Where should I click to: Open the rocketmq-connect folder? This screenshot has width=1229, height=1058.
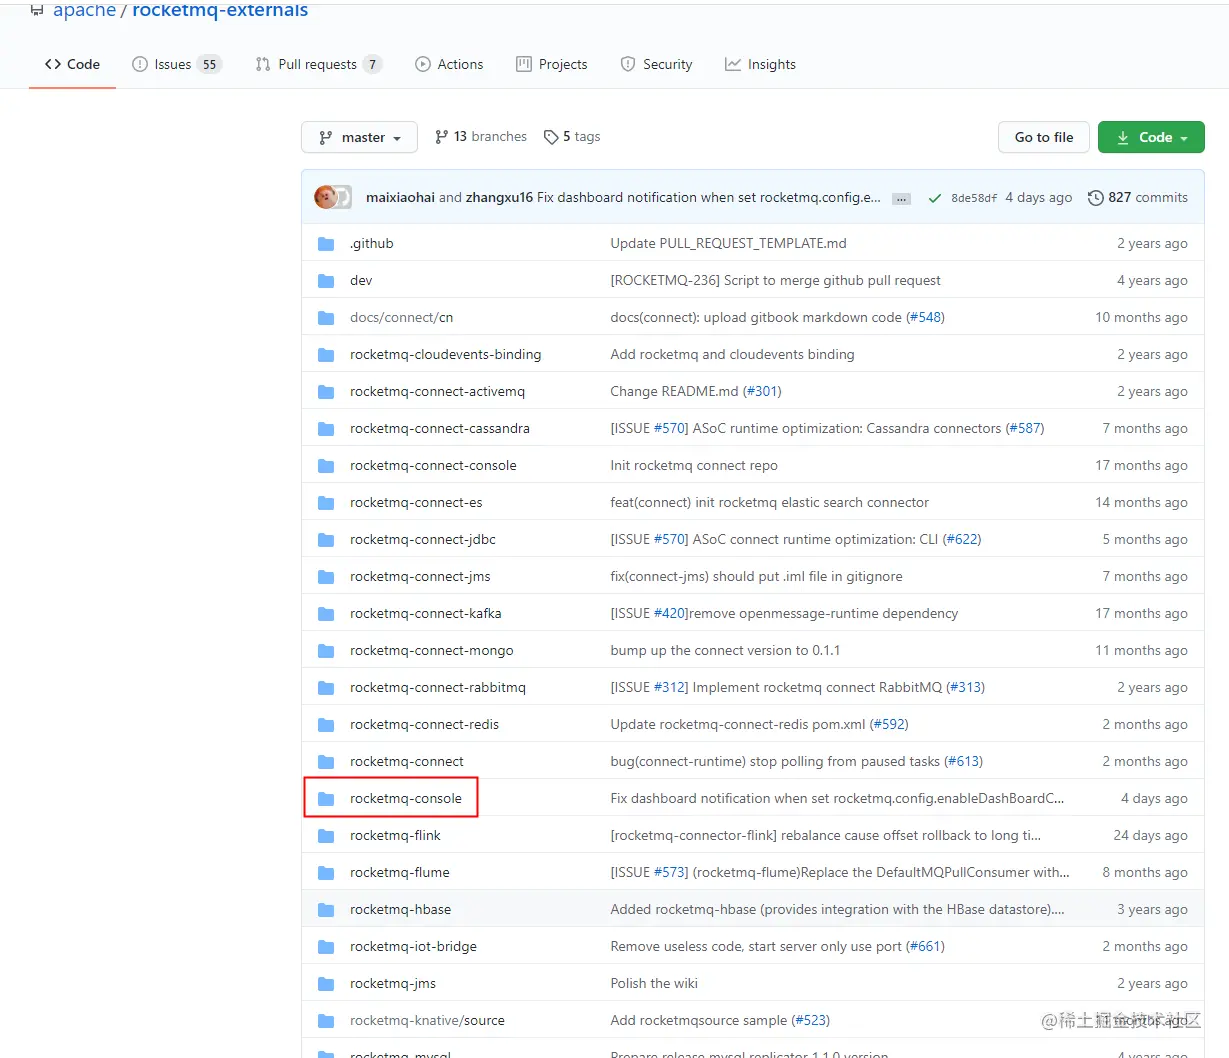(407, 762)
